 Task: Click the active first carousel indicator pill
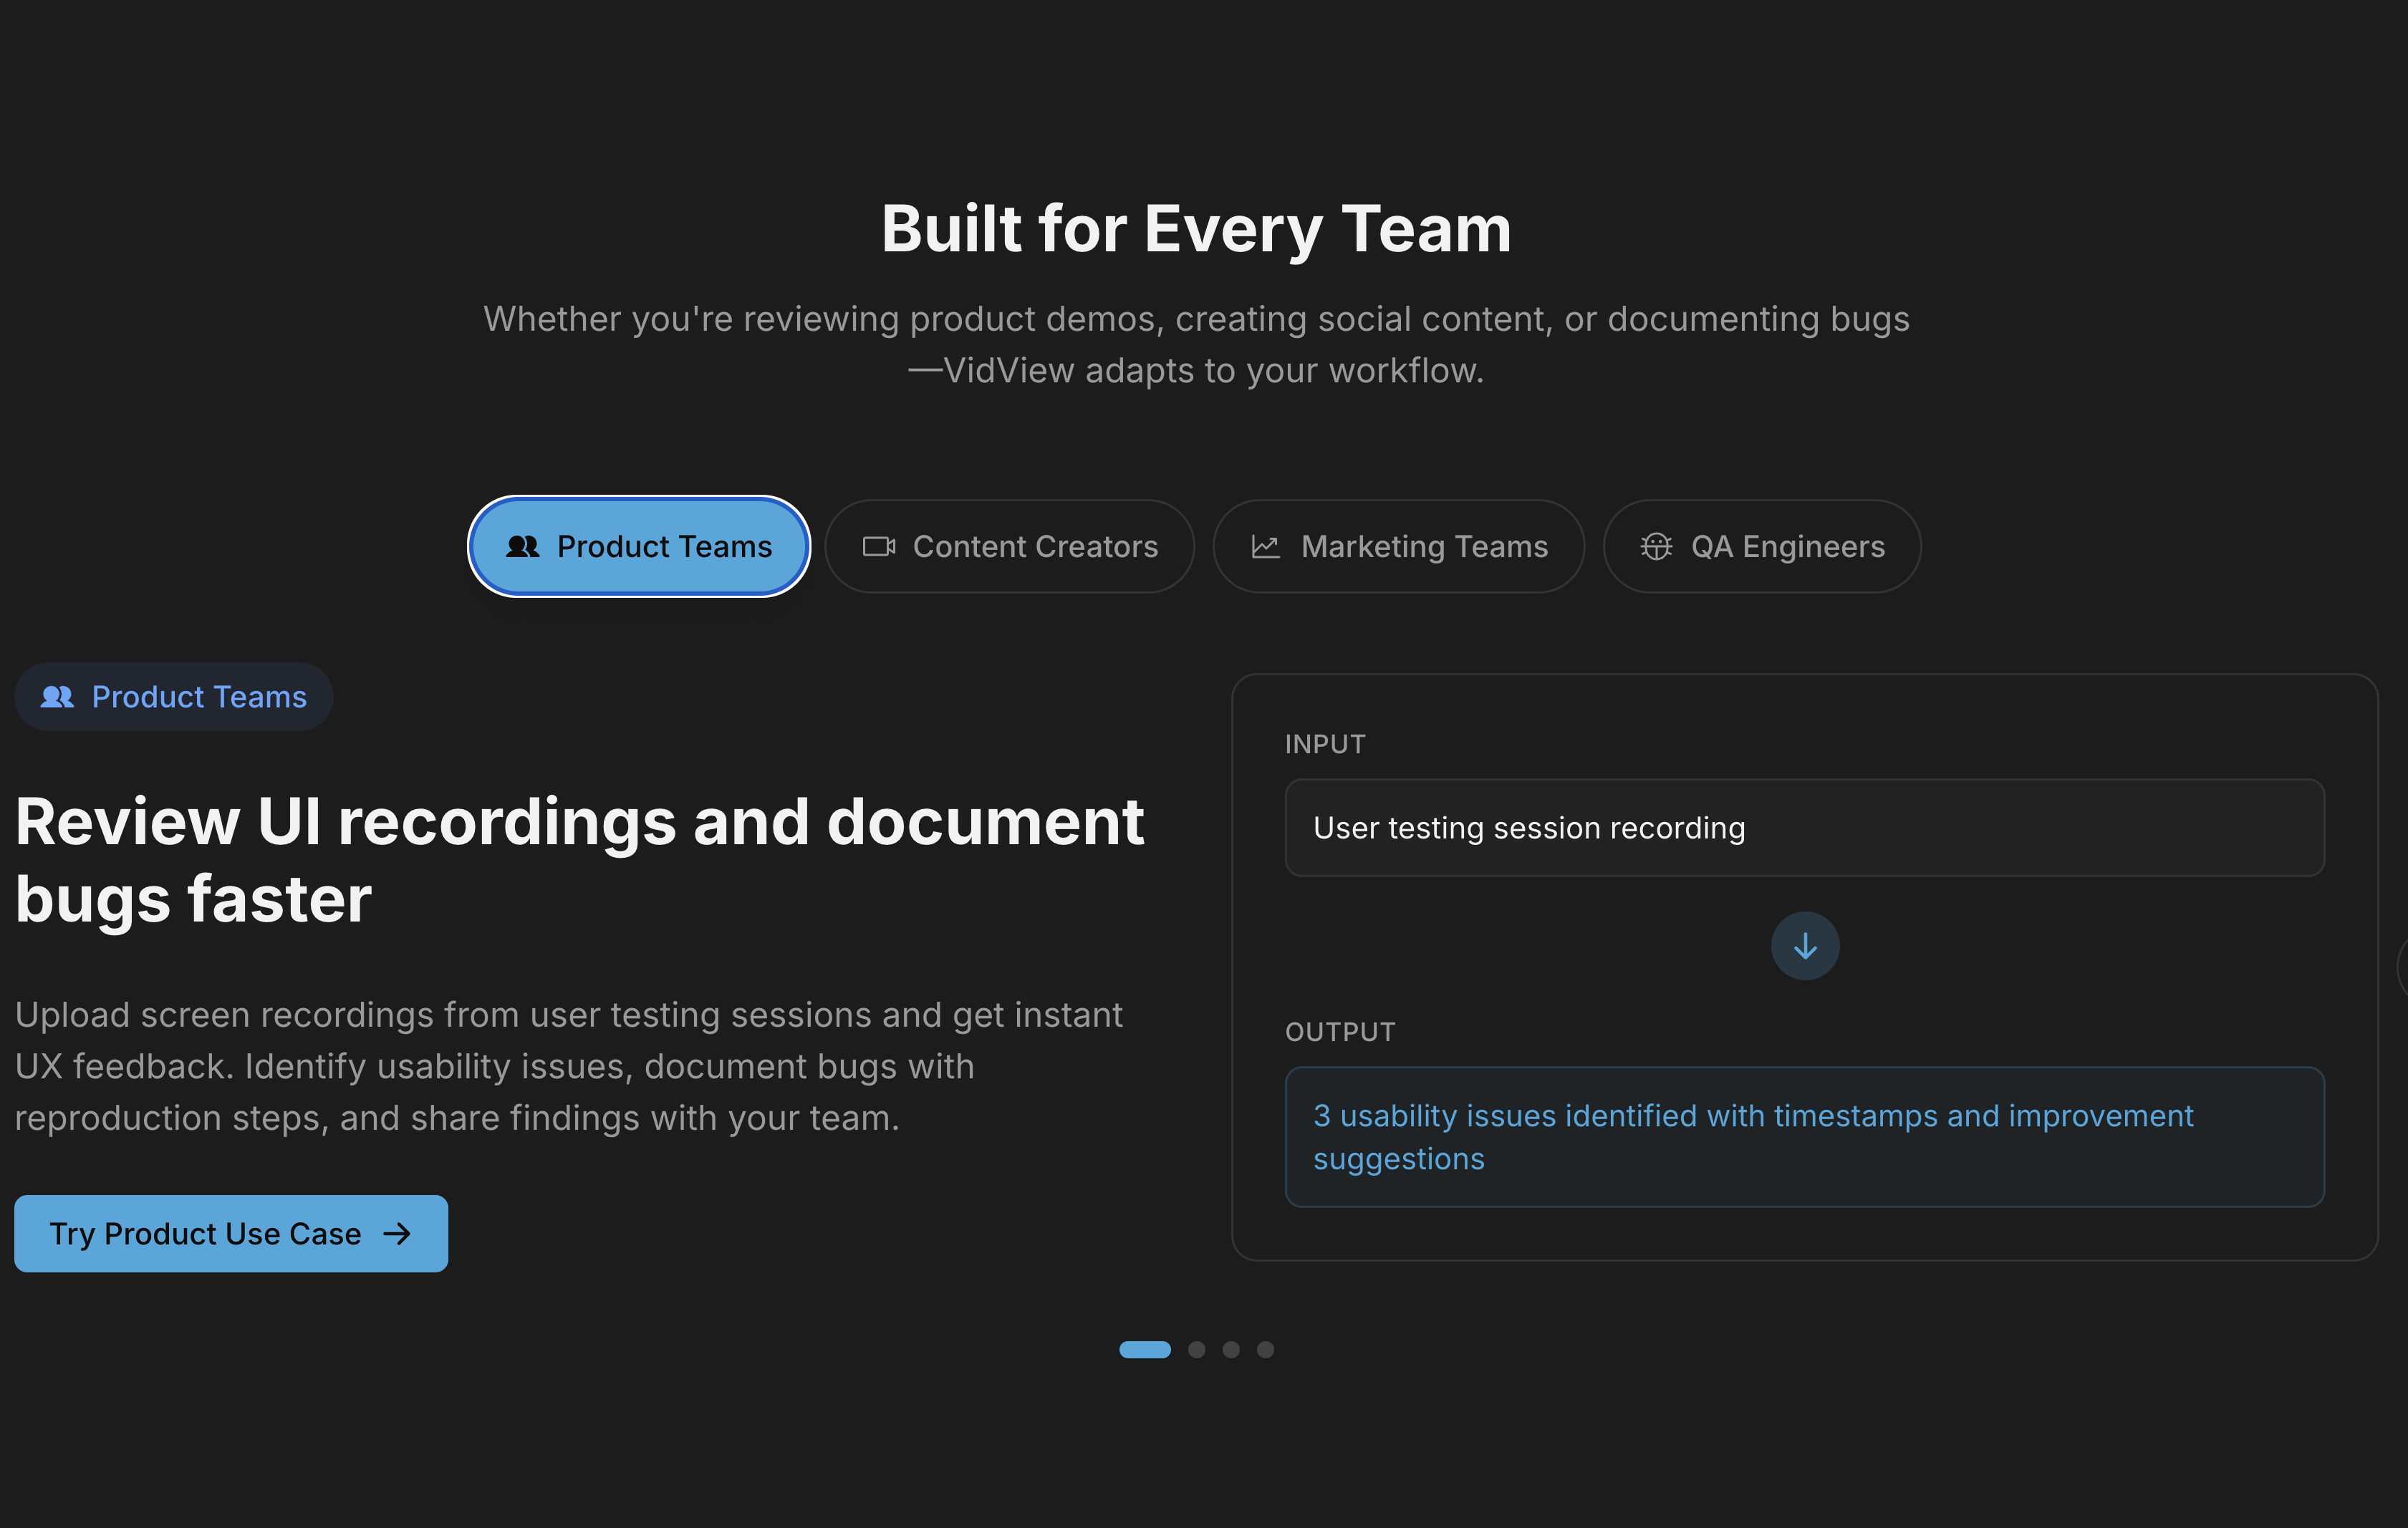(x=1144, y=1350)
